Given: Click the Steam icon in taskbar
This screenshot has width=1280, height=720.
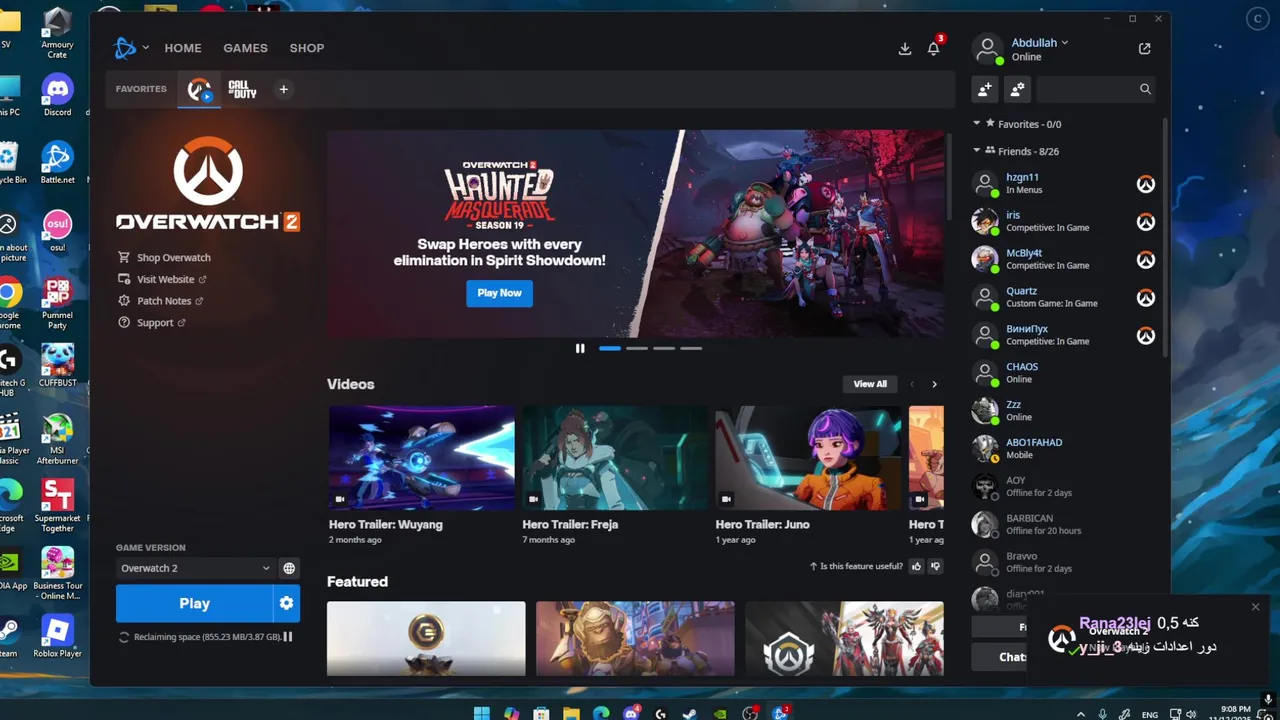Looking at the screenshot, I should click(690, 713).
